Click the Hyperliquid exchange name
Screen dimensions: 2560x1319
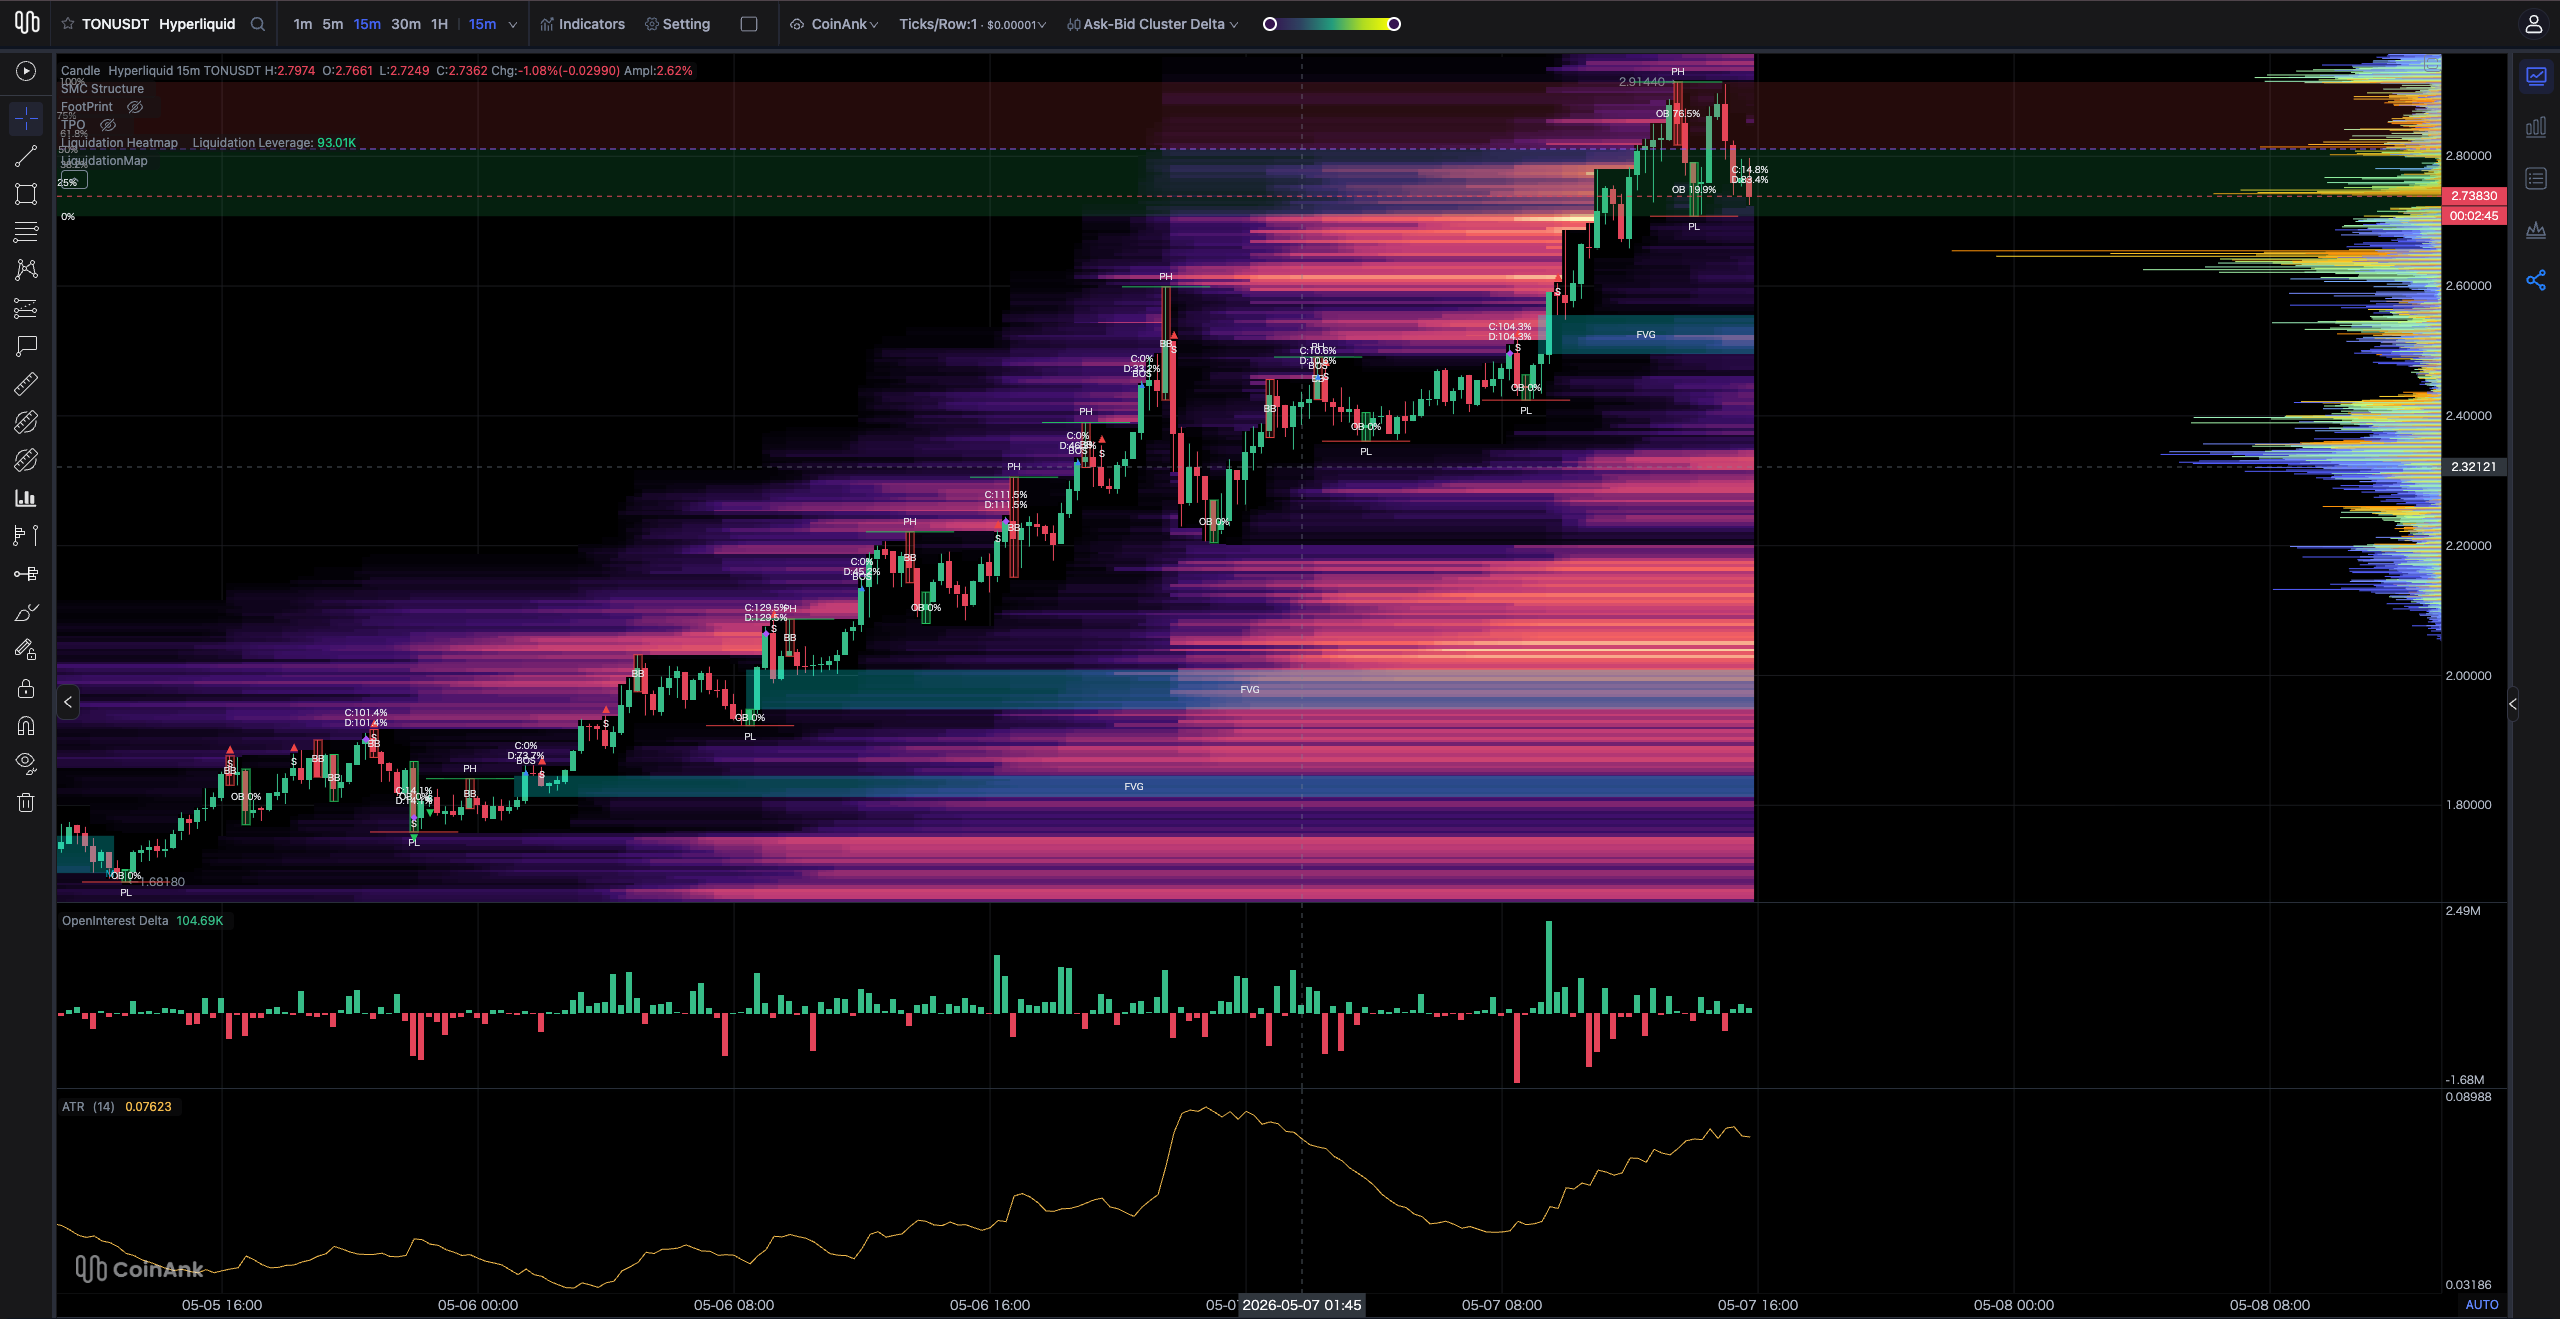197,24
